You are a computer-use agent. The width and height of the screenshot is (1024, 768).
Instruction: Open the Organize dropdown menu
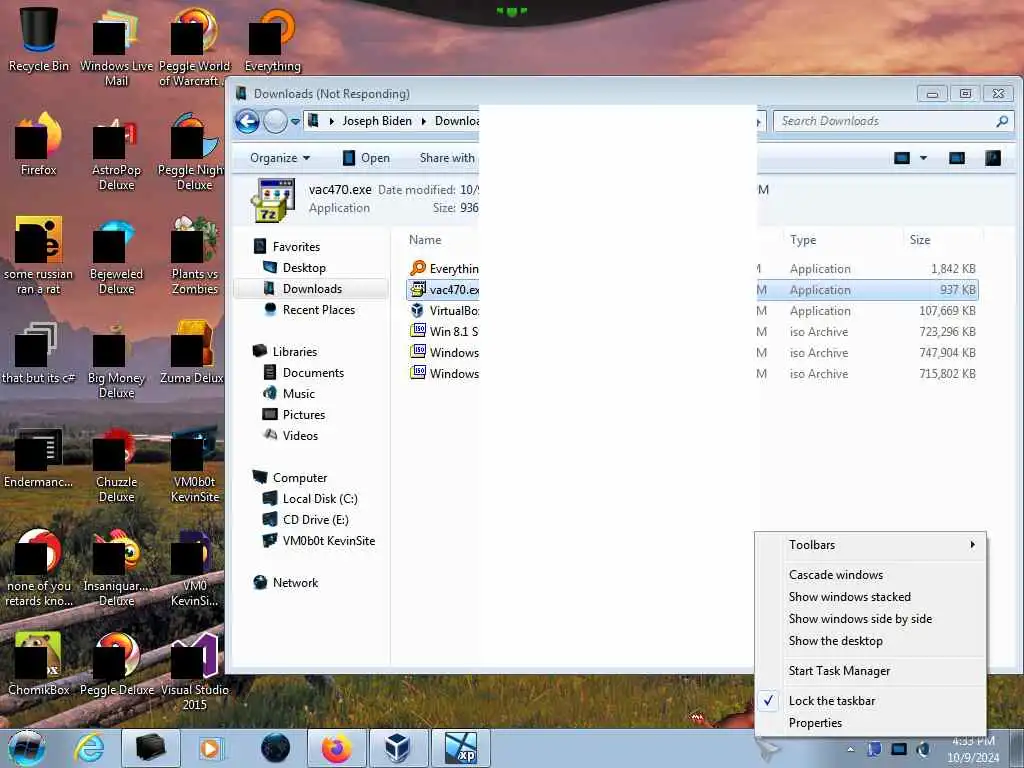[280, 158]
